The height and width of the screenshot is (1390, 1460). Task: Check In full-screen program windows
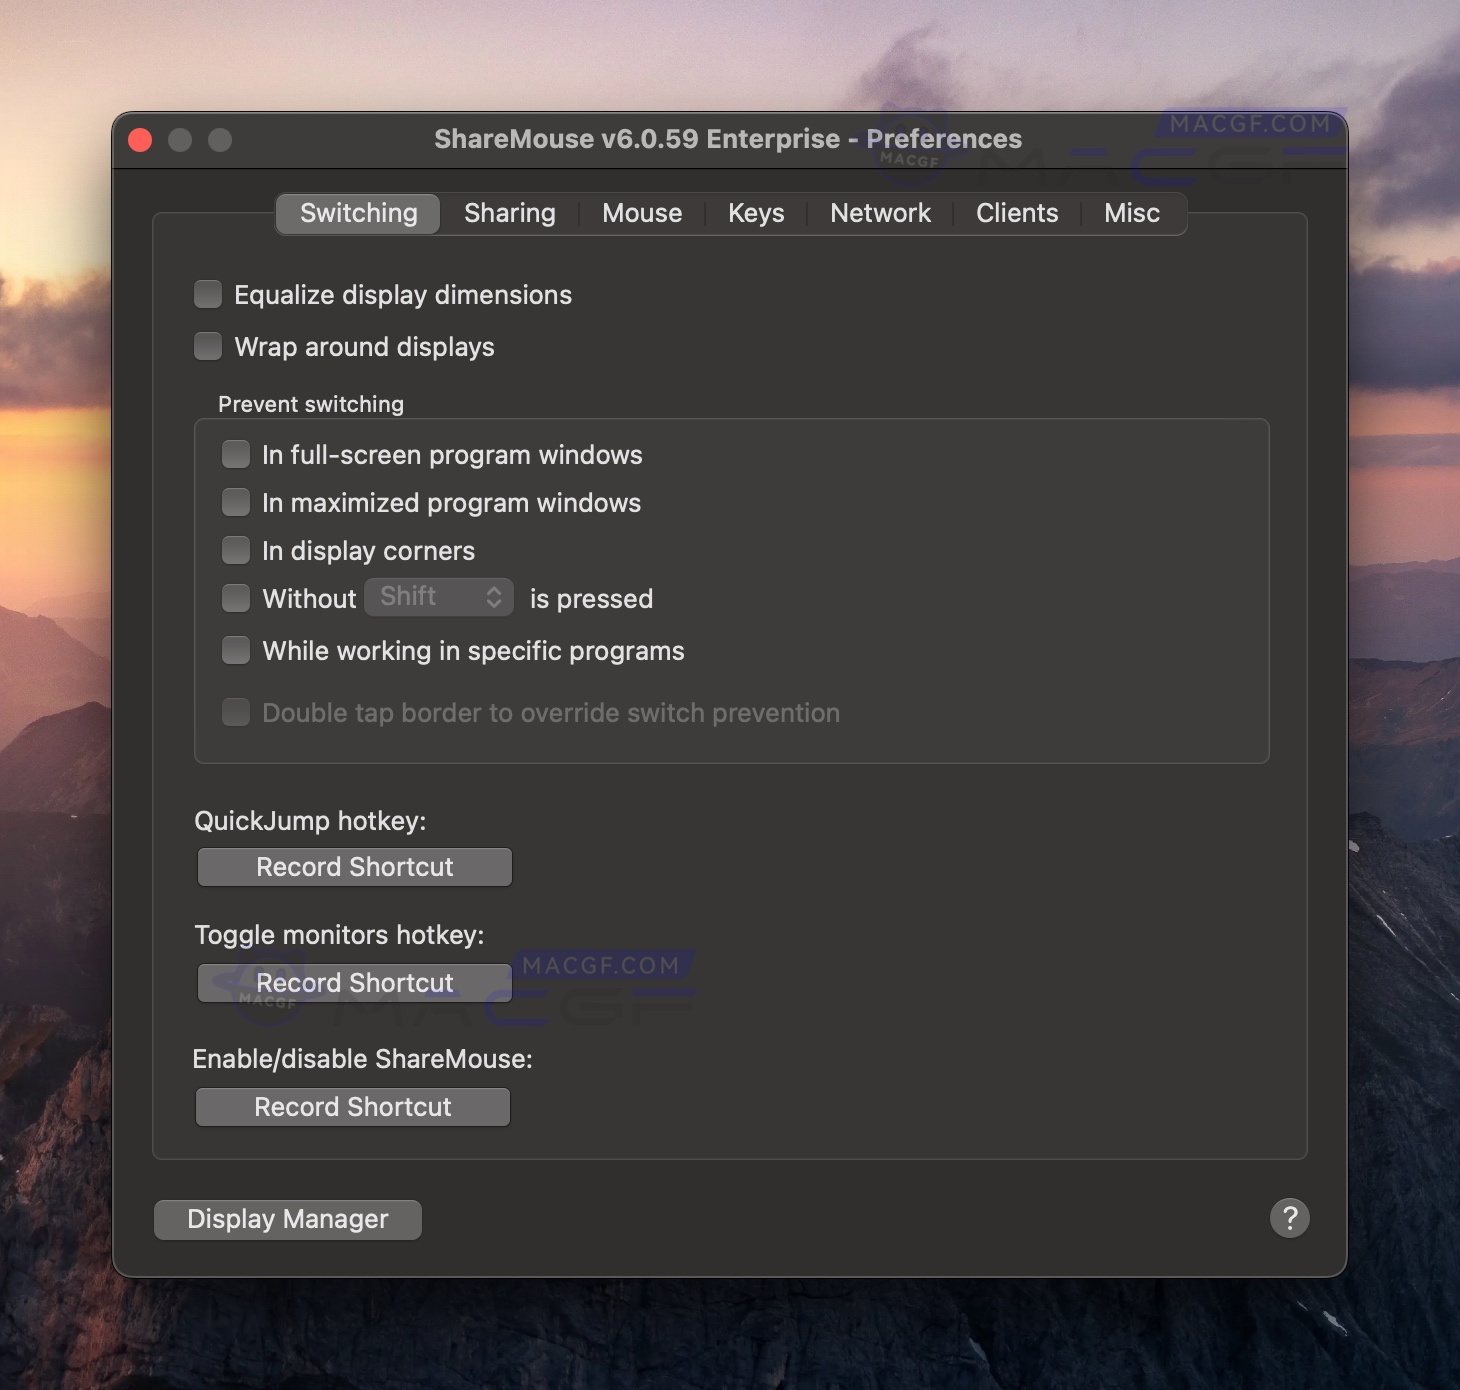pyautogui.click(x=235, y=454)
